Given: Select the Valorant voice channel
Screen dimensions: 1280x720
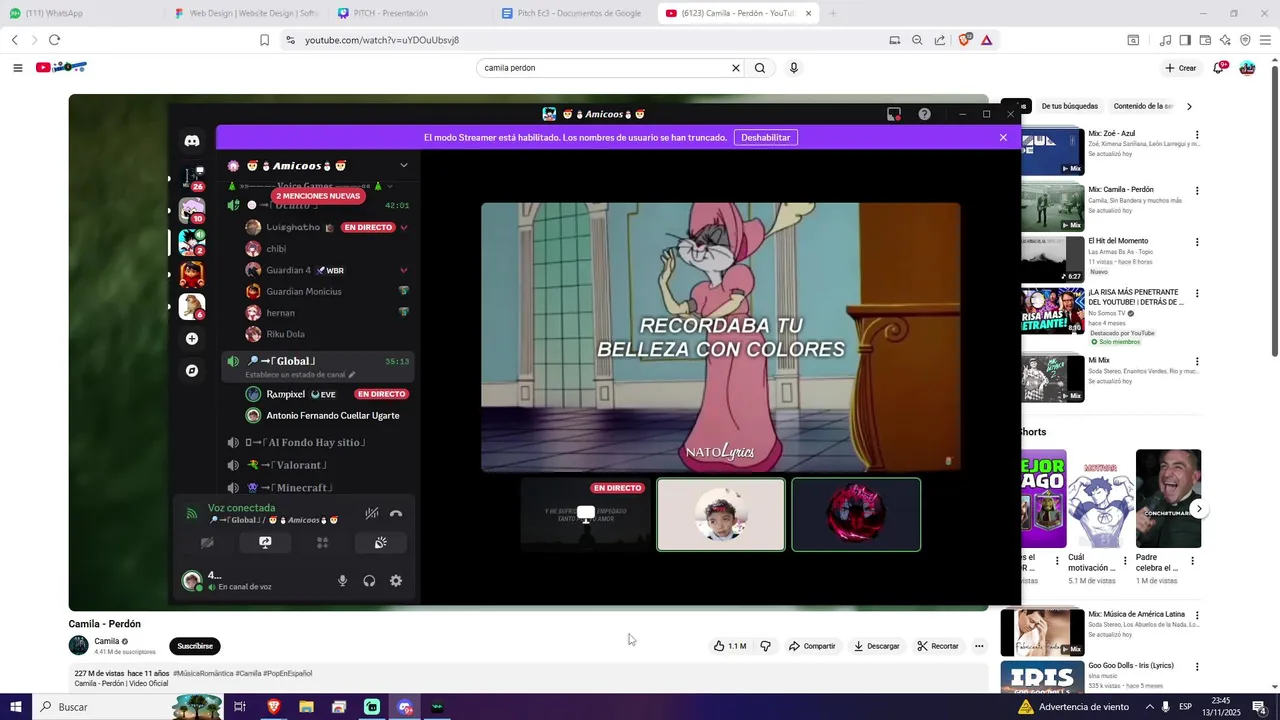Looking at the screenshot, I should pos(318,465).
